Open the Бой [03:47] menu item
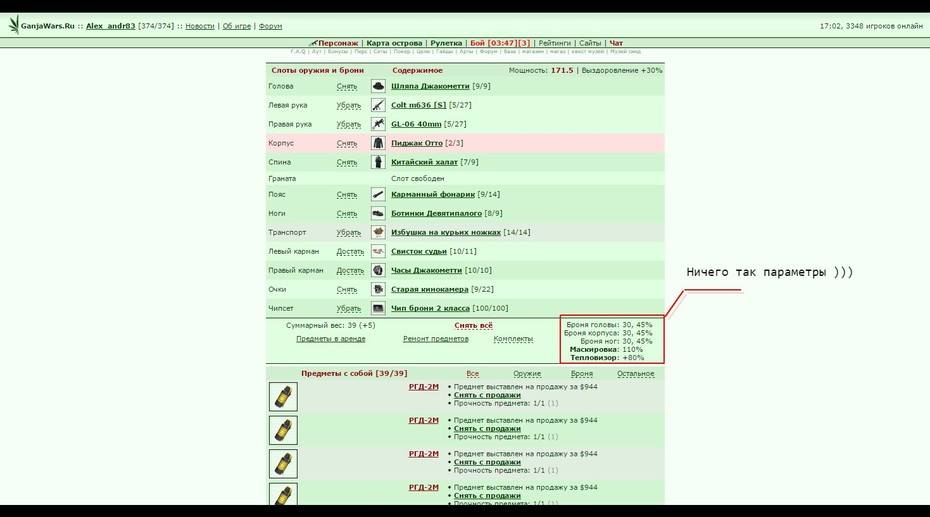 click(x=500, y=43)
